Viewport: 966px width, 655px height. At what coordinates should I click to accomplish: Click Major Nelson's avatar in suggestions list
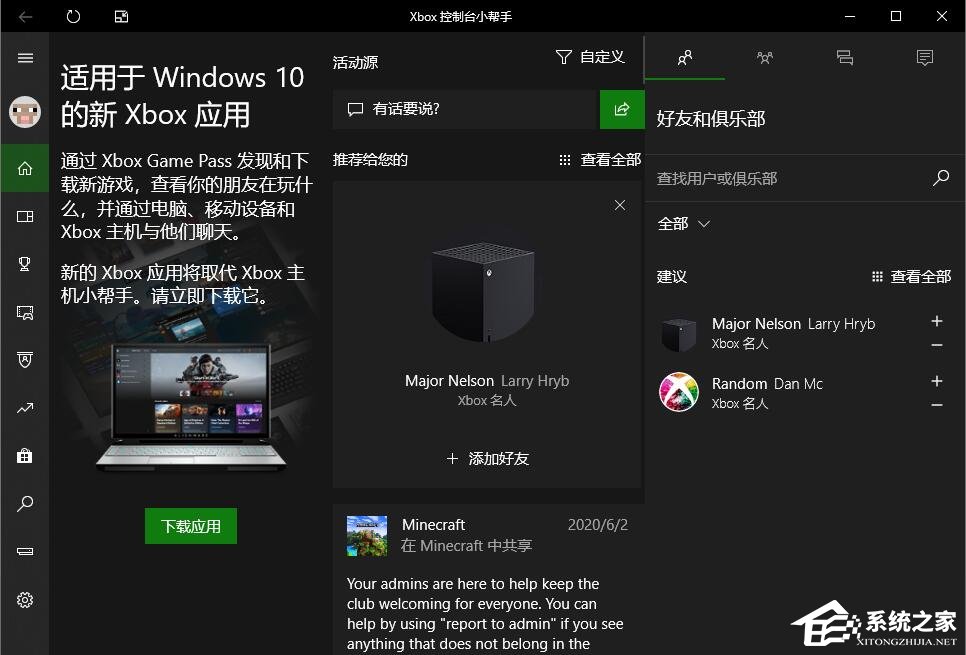679,334
